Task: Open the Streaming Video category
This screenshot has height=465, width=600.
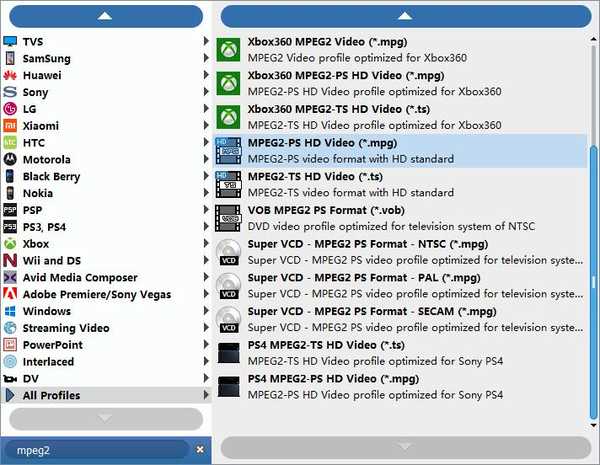Action: (106, 328)
